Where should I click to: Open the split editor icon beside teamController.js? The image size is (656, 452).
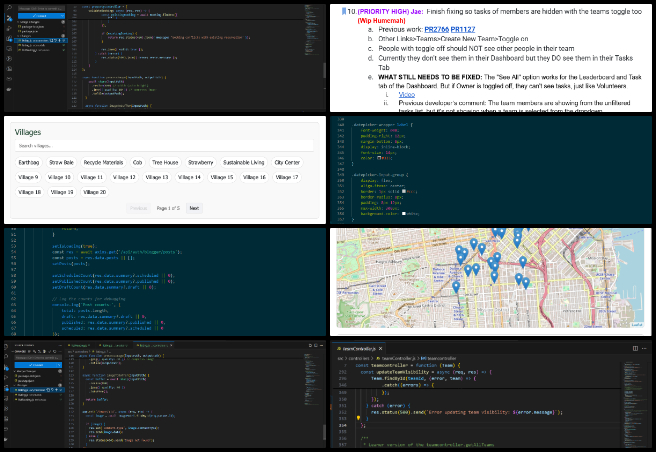635,348
